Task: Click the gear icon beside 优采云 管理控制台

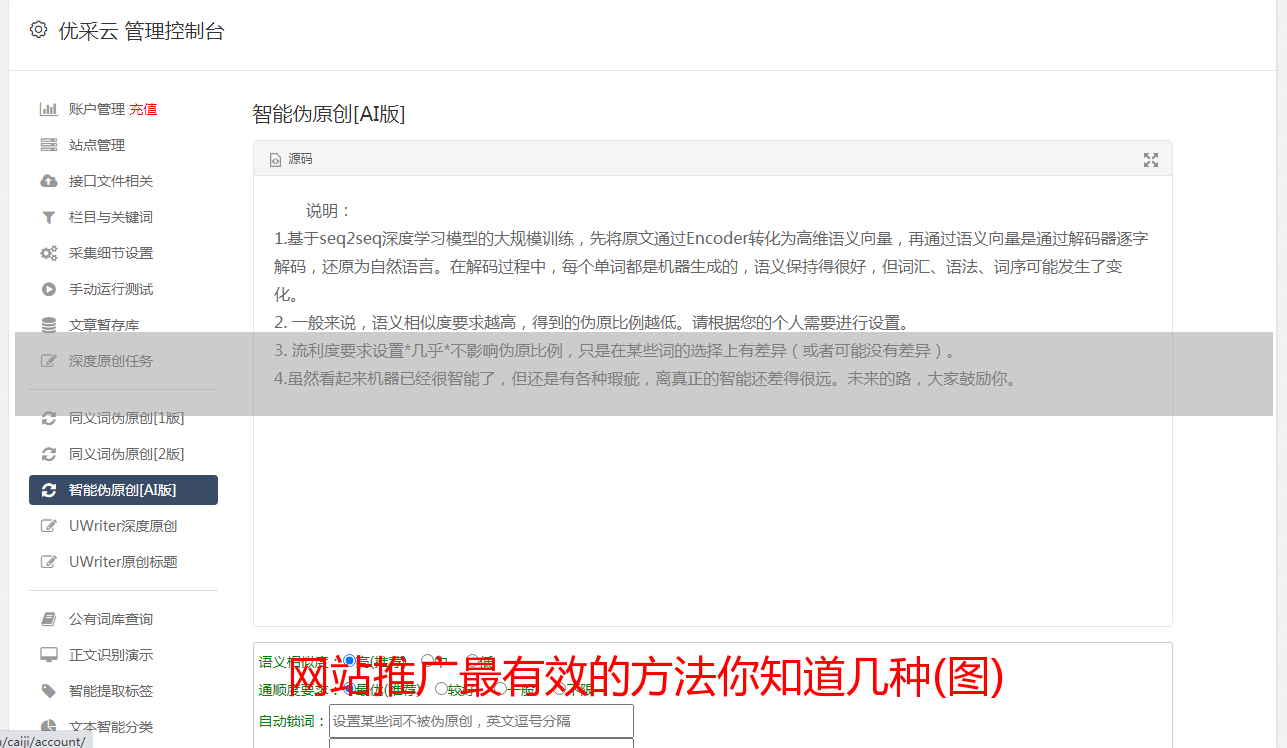Action: (x=38, y=30)
